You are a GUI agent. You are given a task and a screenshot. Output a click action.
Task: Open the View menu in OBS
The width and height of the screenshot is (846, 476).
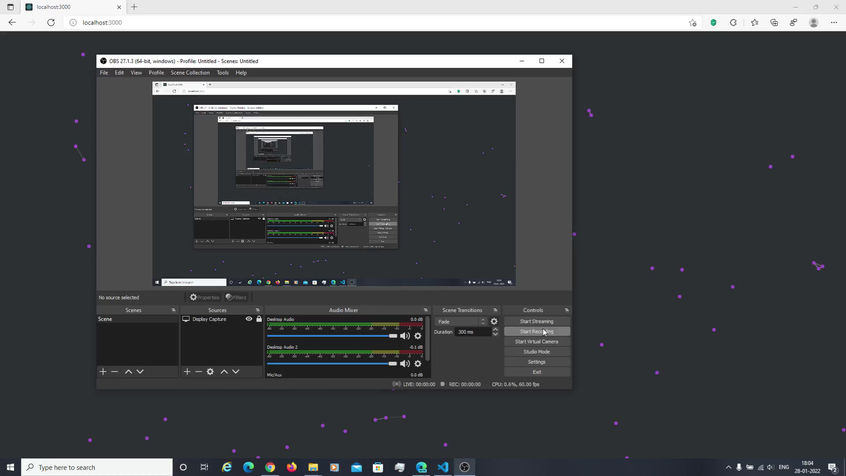pyautogui.click(x=136, y=72)
